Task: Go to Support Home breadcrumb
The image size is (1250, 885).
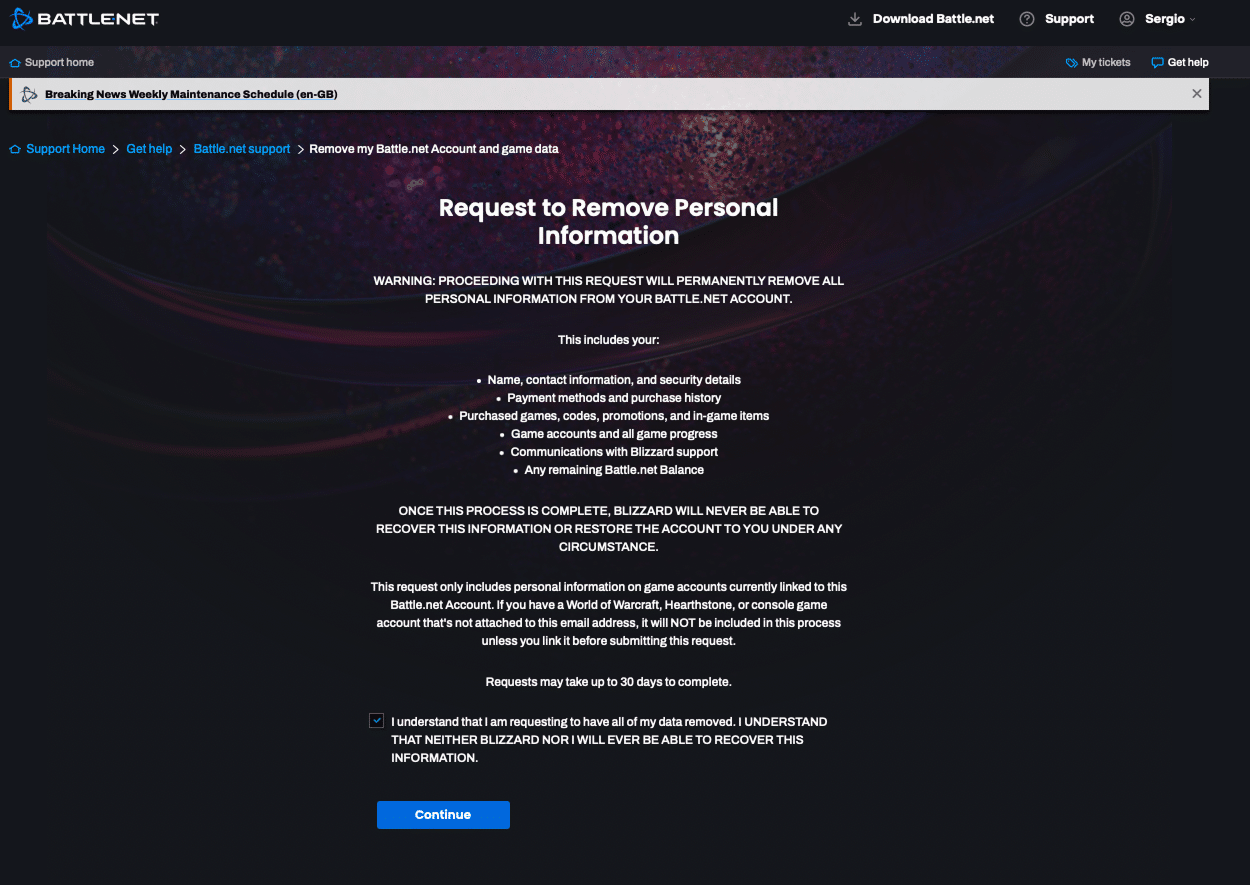Action: 65,149
